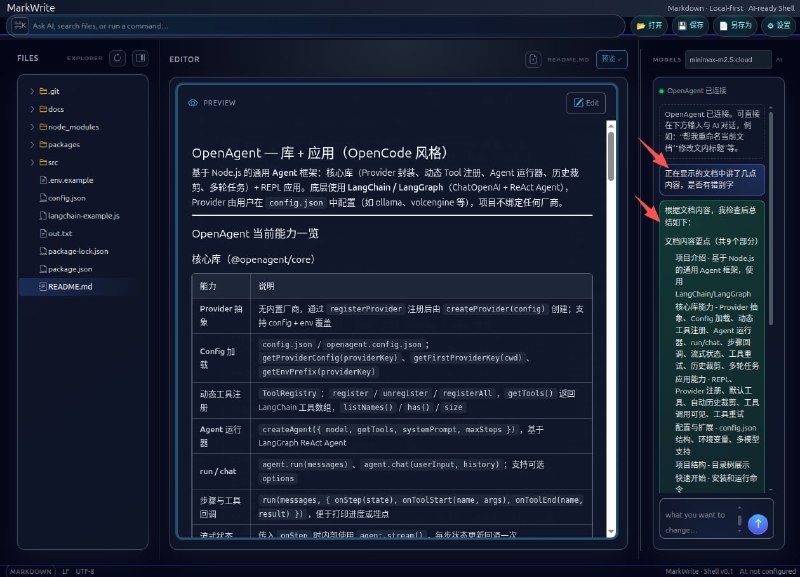800x577 pixels.
Task: Click the preview scrollbar up arrow
Action: click(x=611, y=125)
